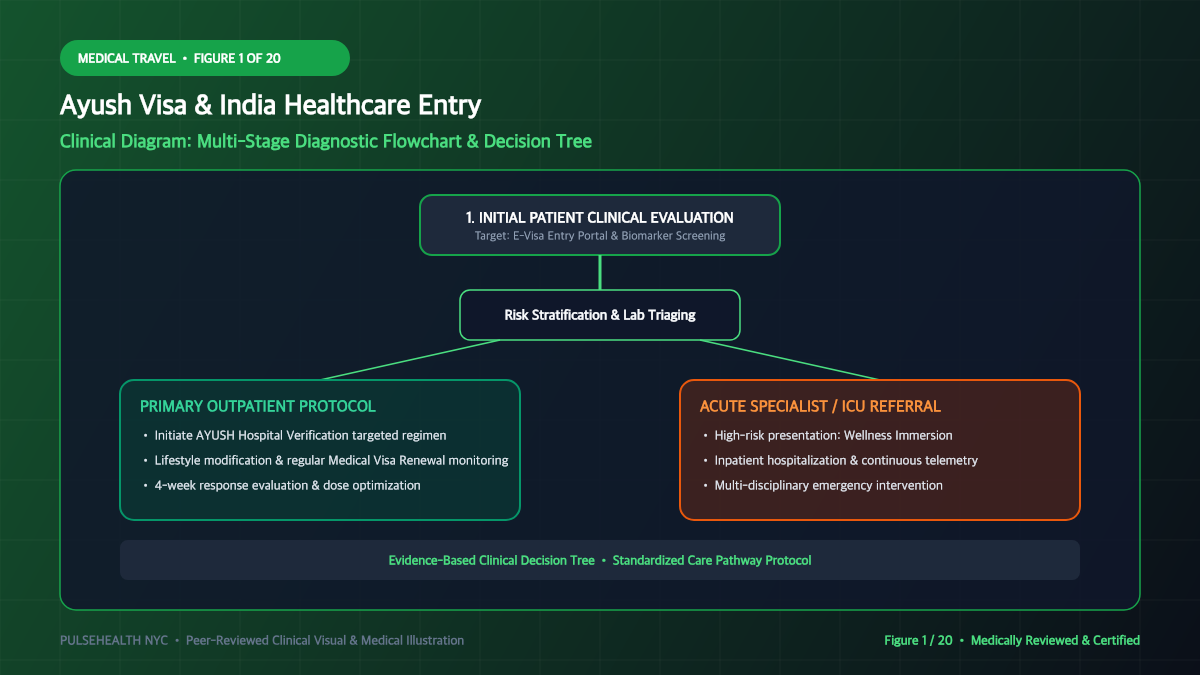
Task: Click the 'ACUTE SPECIALIST / ICU REFERRAL' heading
Action: (x=820, y=406)
